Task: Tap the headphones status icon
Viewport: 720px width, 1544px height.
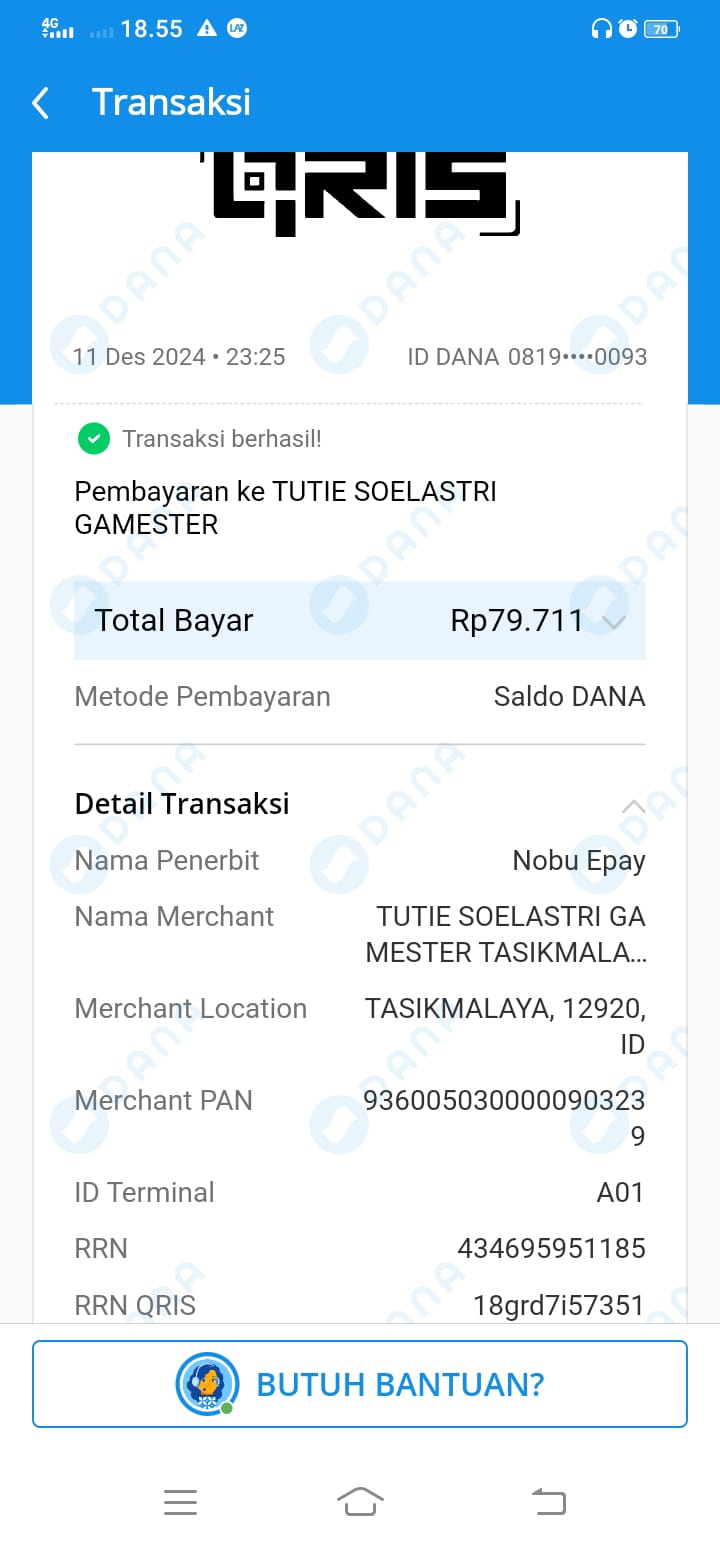Action: click(x=601, y=29)
